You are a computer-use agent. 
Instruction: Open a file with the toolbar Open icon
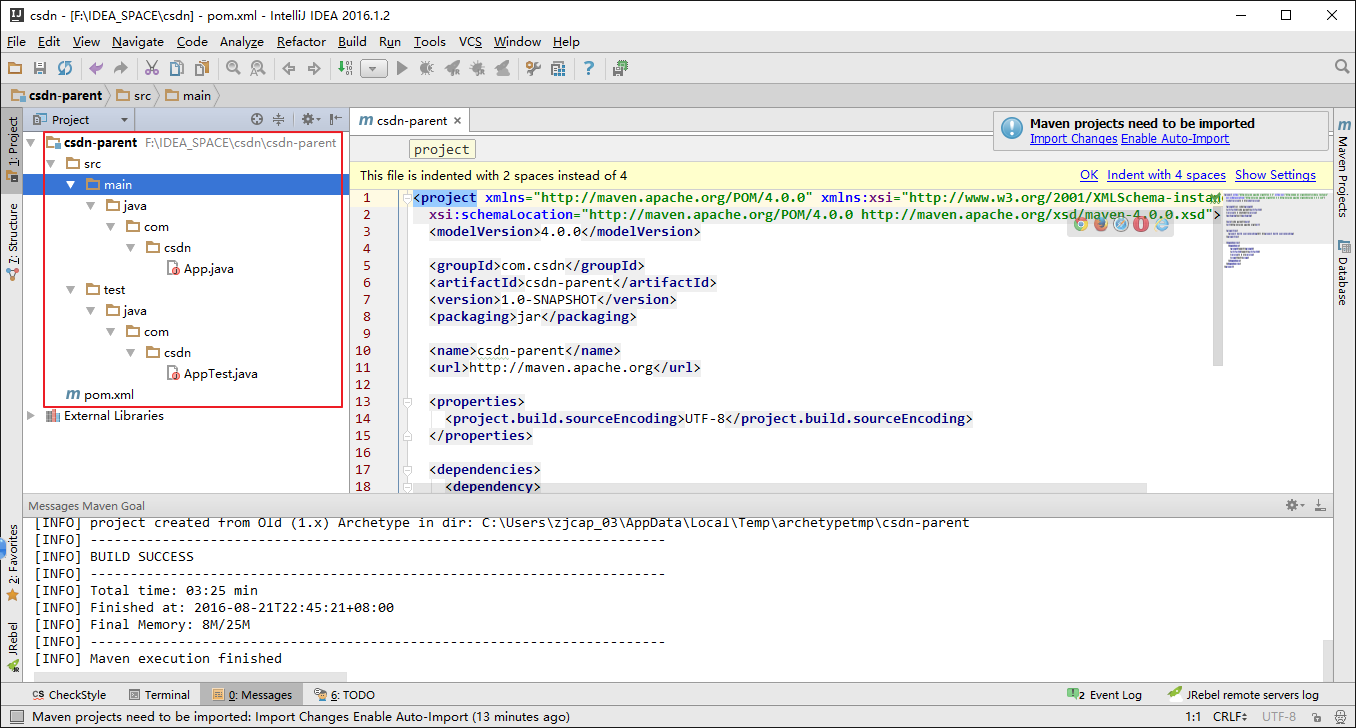coord(15,68)
